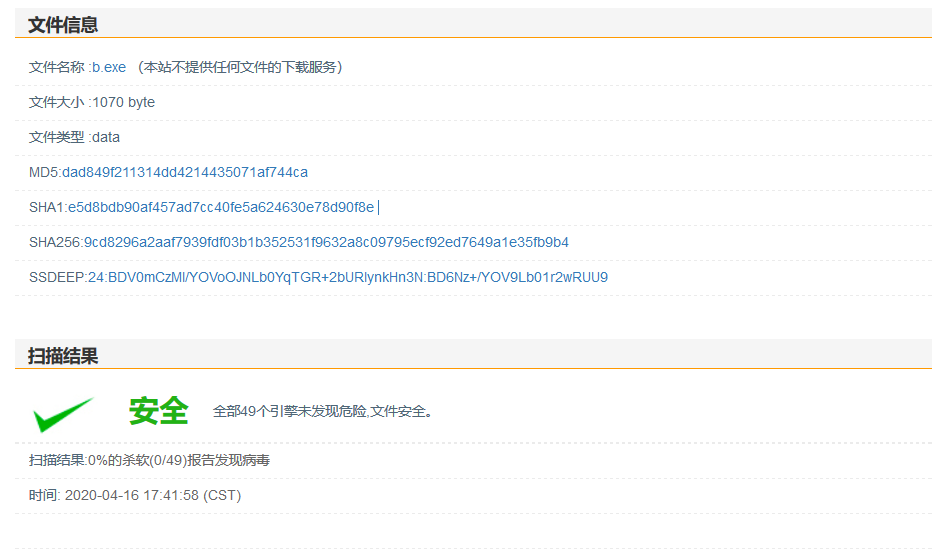Click the 扫描结果 section heading
Screen dimensions: 952x551
click(63, 356)
